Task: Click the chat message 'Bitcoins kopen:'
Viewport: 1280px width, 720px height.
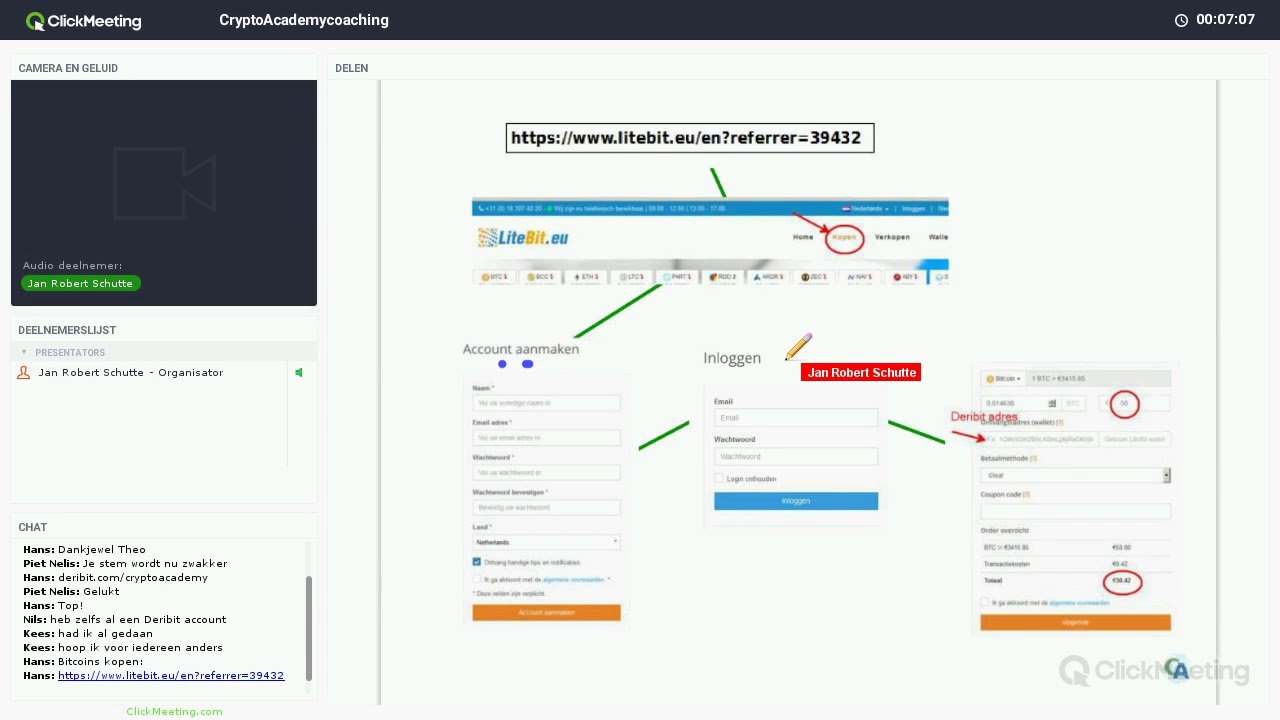Action: coord(100,662)
